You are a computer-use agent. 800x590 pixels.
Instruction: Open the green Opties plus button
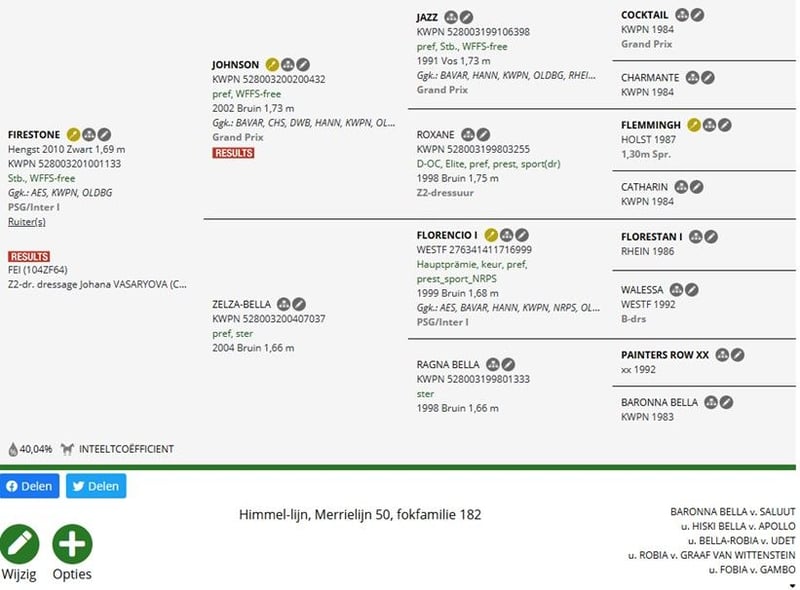[x=72, y=544]
